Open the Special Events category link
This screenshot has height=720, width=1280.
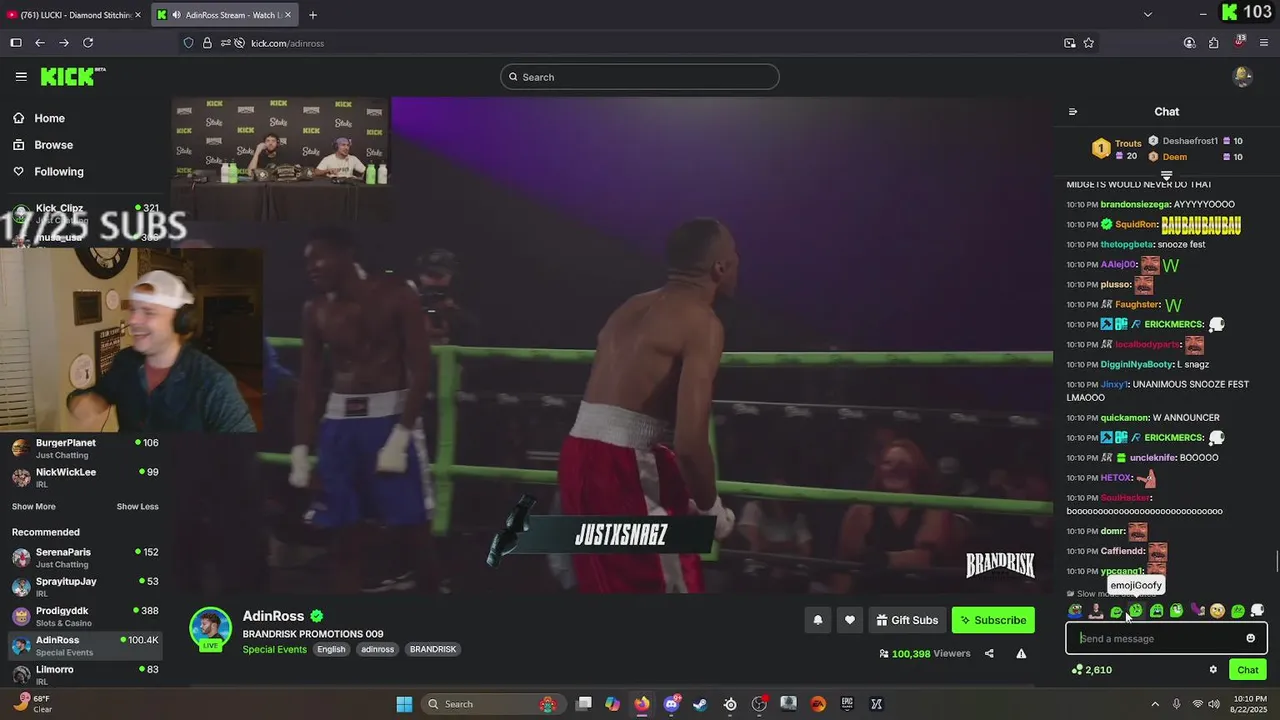pyautogui.click(x=275, y=649)
